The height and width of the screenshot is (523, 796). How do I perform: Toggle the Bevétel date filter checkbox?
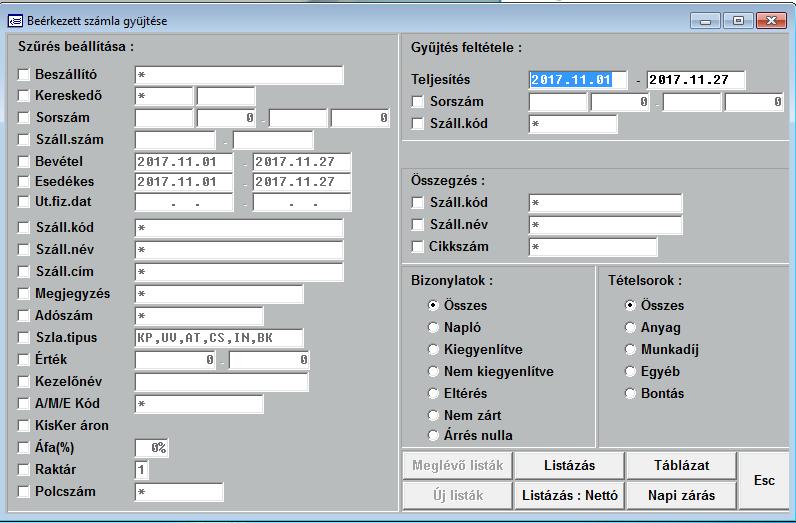tap(24, 161)
